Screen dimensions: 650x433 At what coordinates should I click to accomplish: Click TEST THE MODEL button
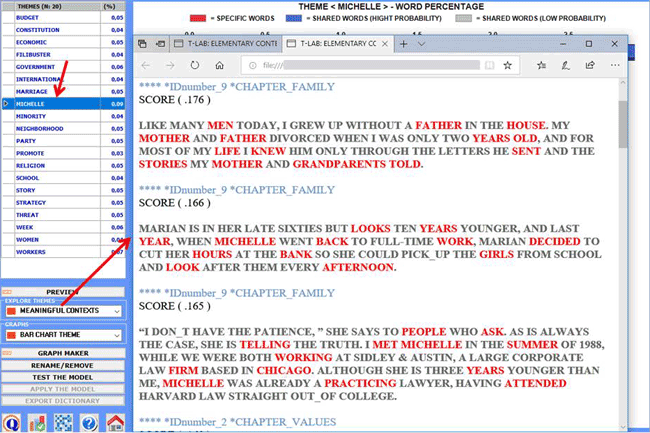[63, 377]
